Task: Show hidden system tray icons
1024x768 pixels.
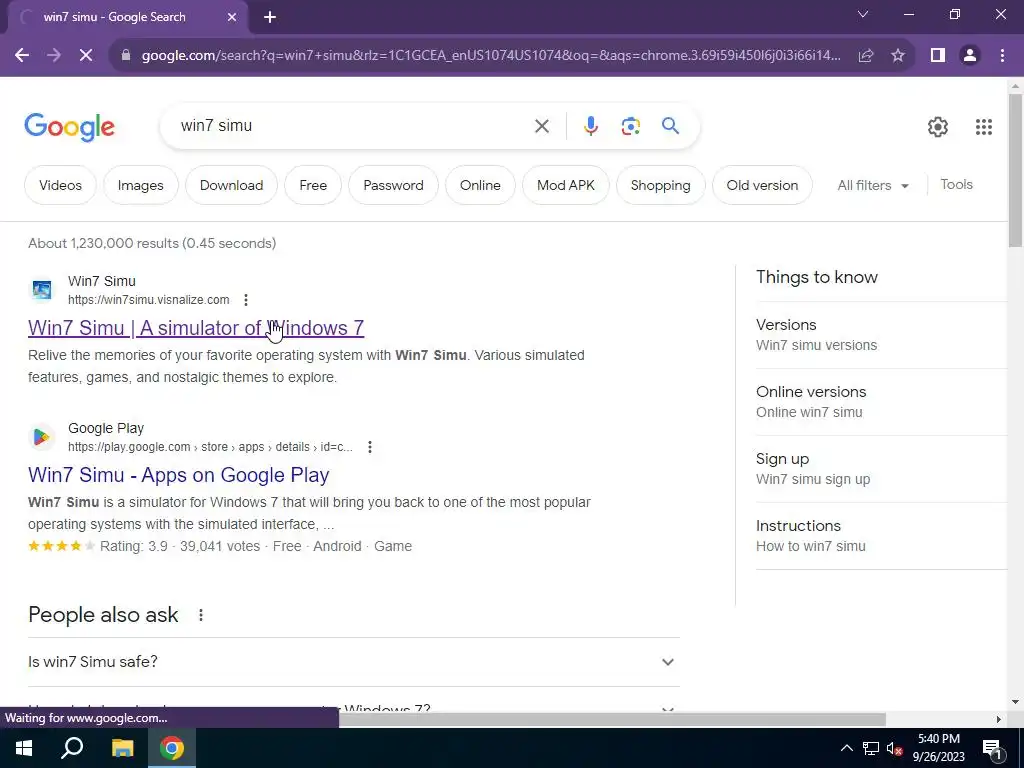Action: (x=846, y=748)
